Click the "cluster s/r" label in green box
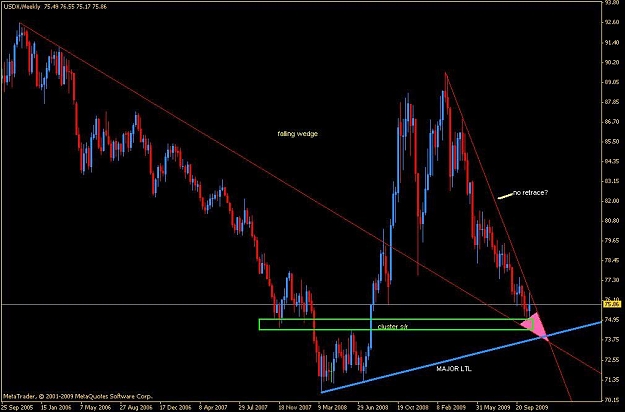Image resolution: width=625 pixels, height=412 pixels. (393, 327)
